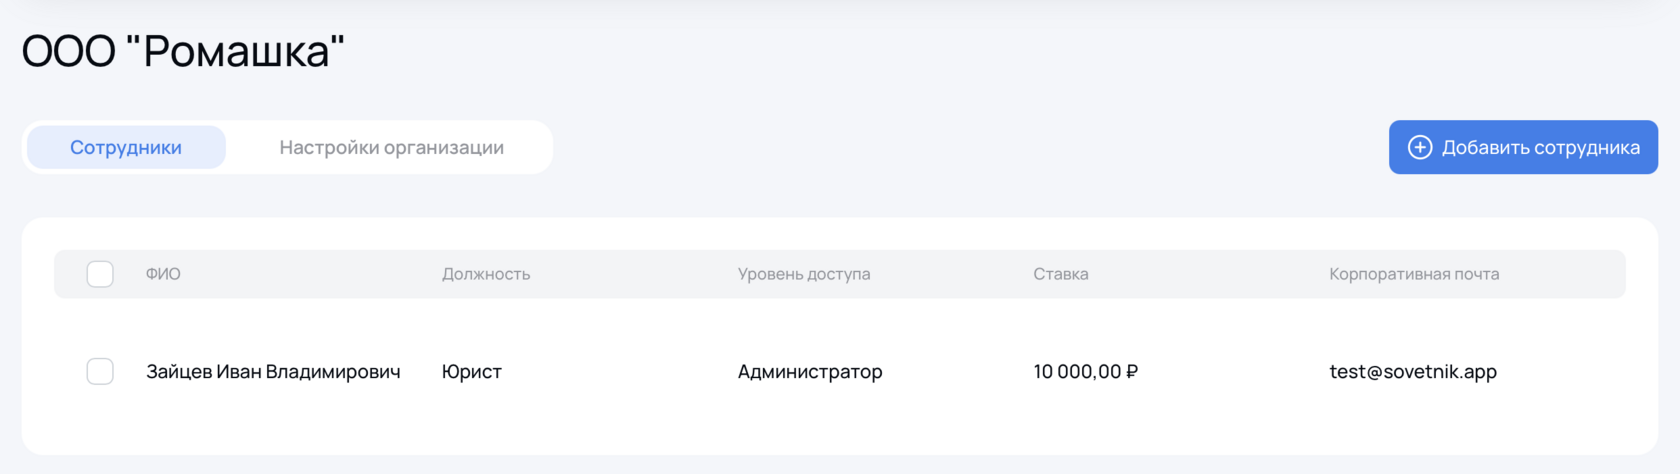Sort by the ФИО column header

[x=163, y=274]
